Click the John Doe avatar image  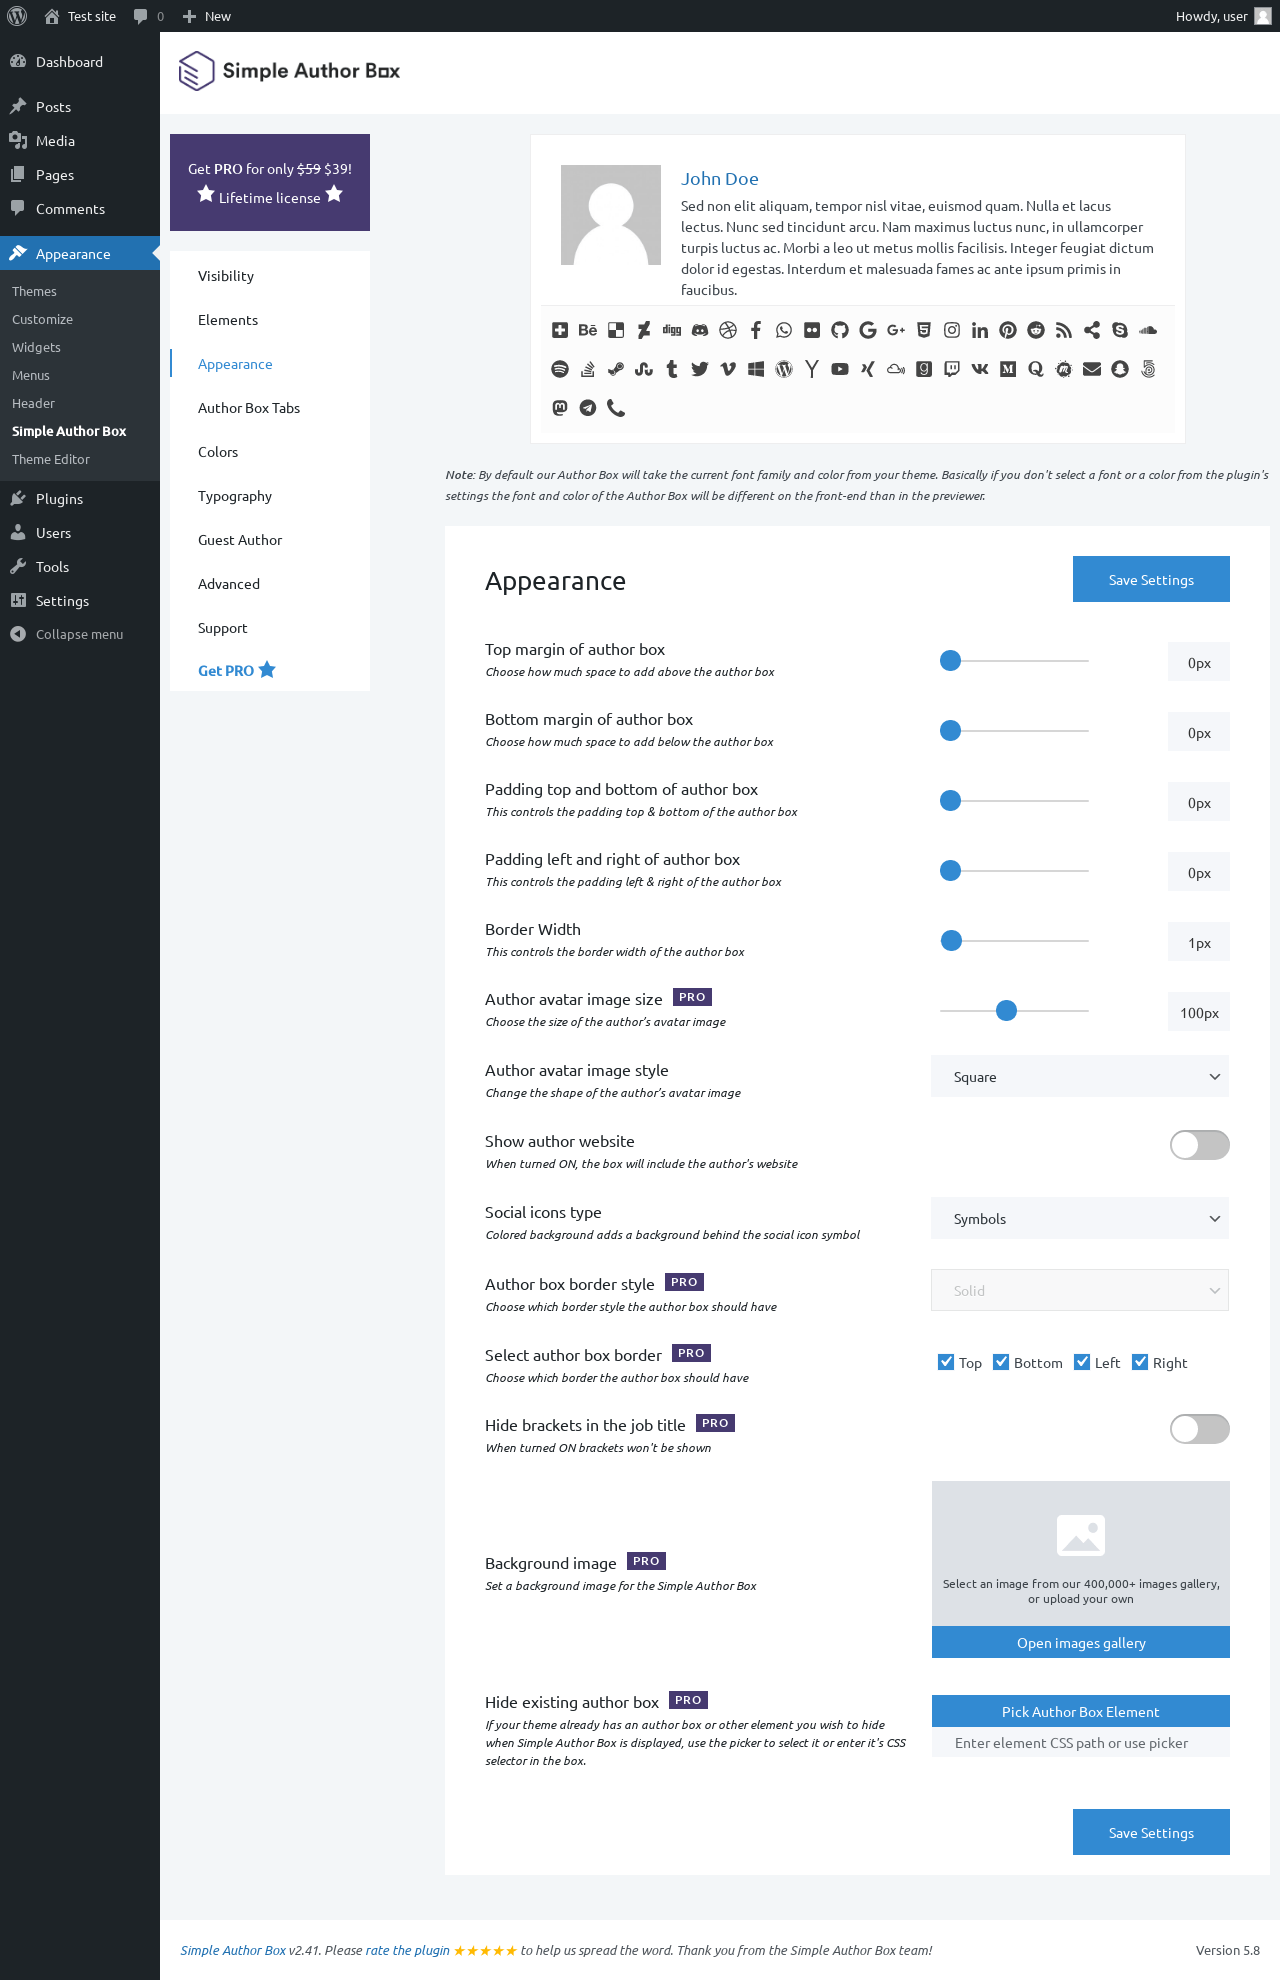pos(611,215)
